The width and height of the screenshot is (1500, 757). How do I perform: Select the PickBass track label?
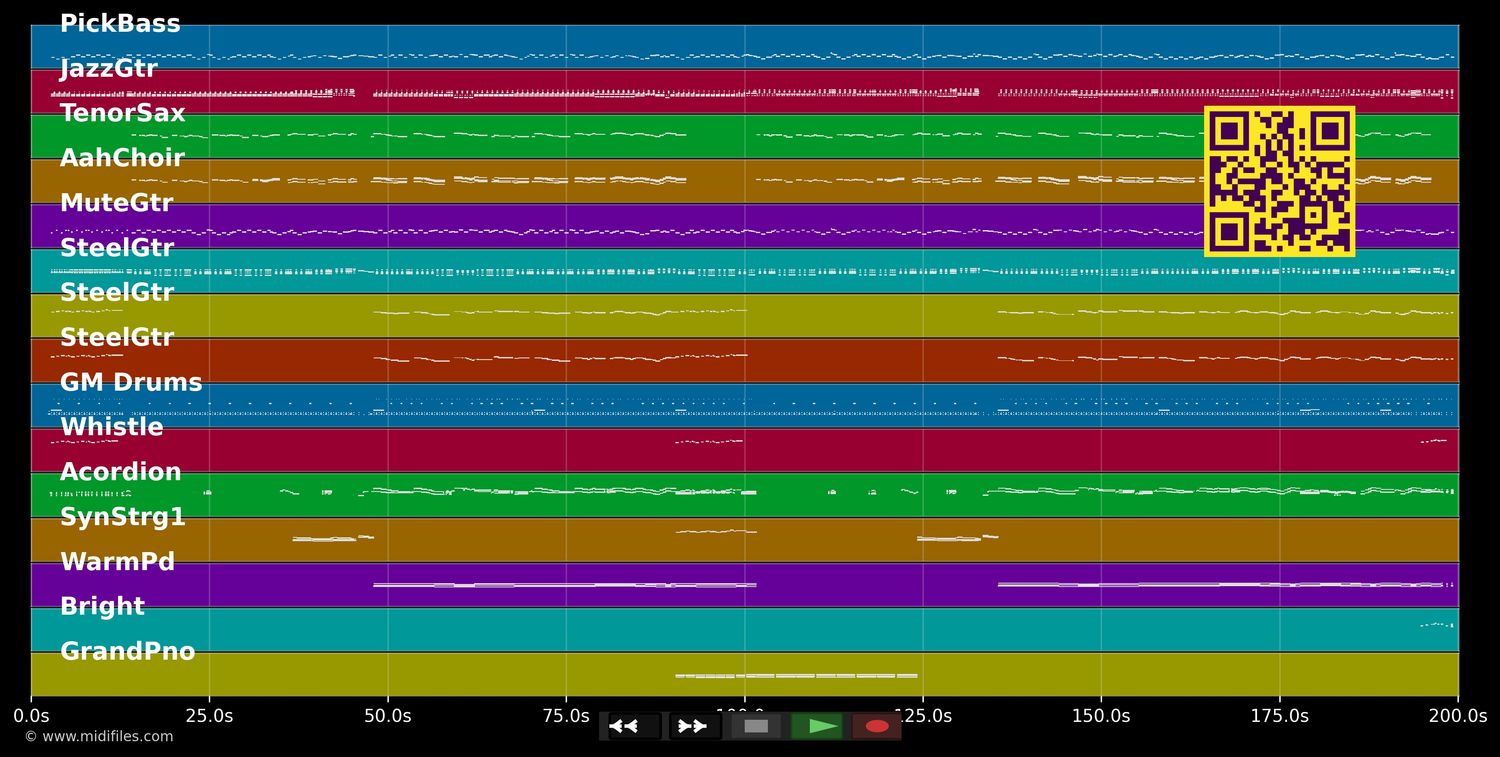[x=120, y=25]
